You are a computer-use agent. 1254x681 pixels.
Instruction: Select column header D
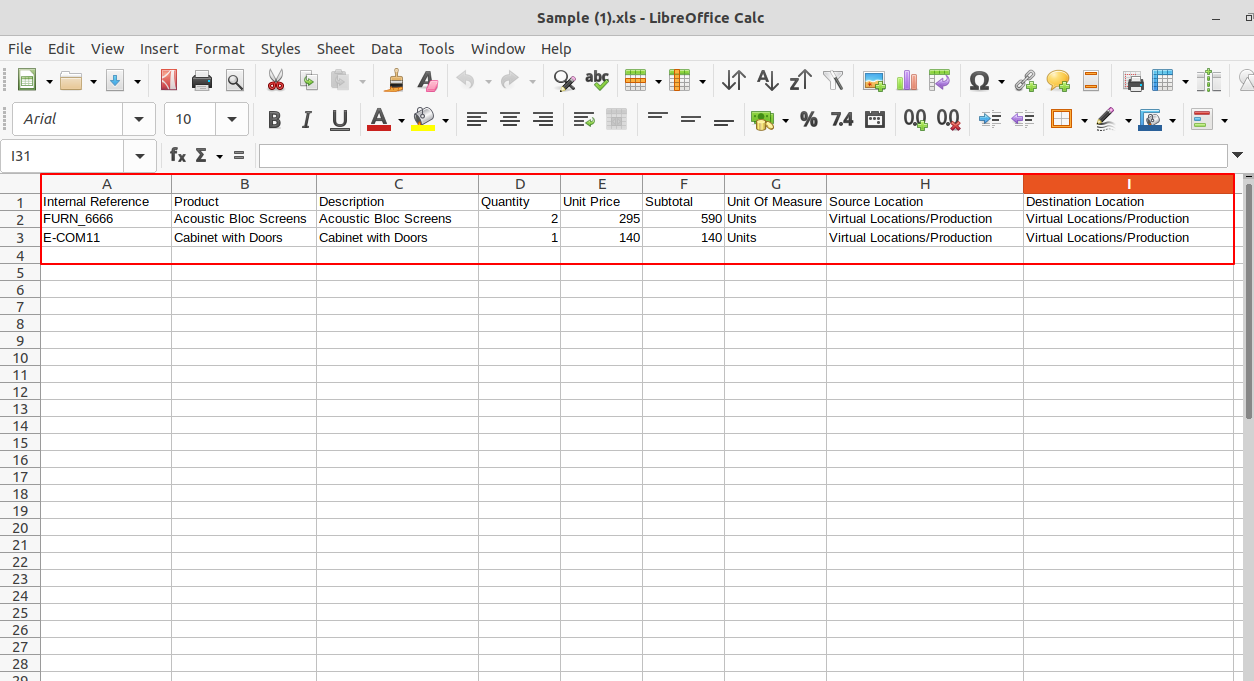tap(520, 184)
